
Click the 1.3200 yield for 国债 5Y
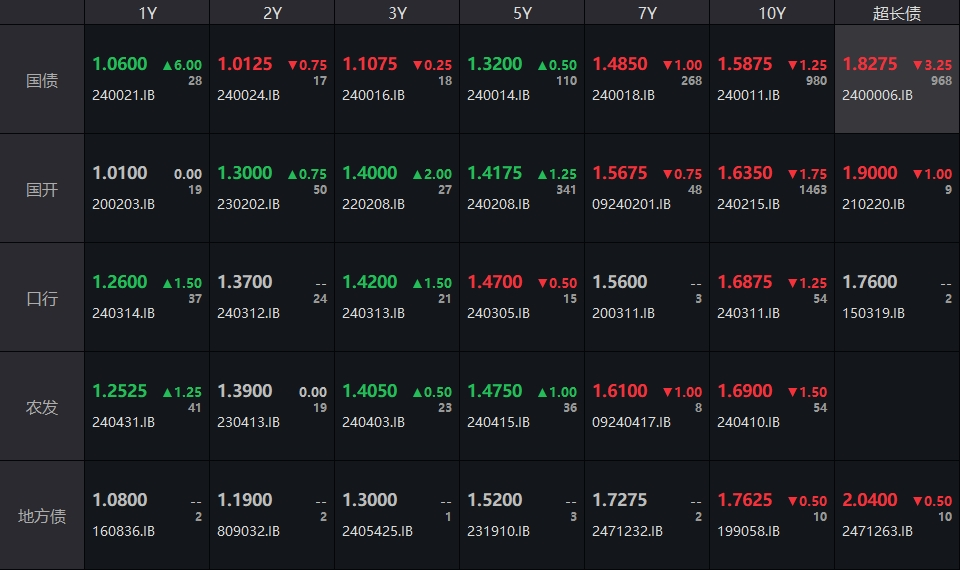pyautogui.click(x=494, y=64)
